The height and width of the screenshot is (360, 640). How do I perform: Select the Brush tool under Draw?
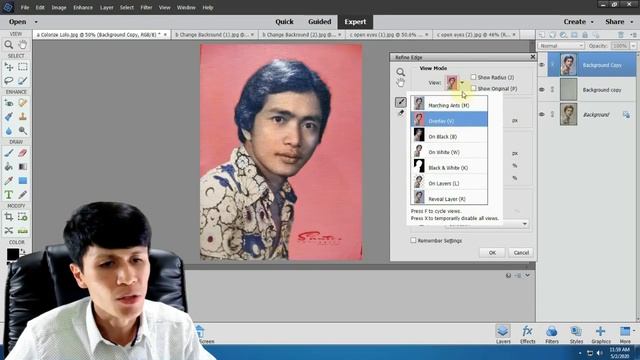coord(9,153)
